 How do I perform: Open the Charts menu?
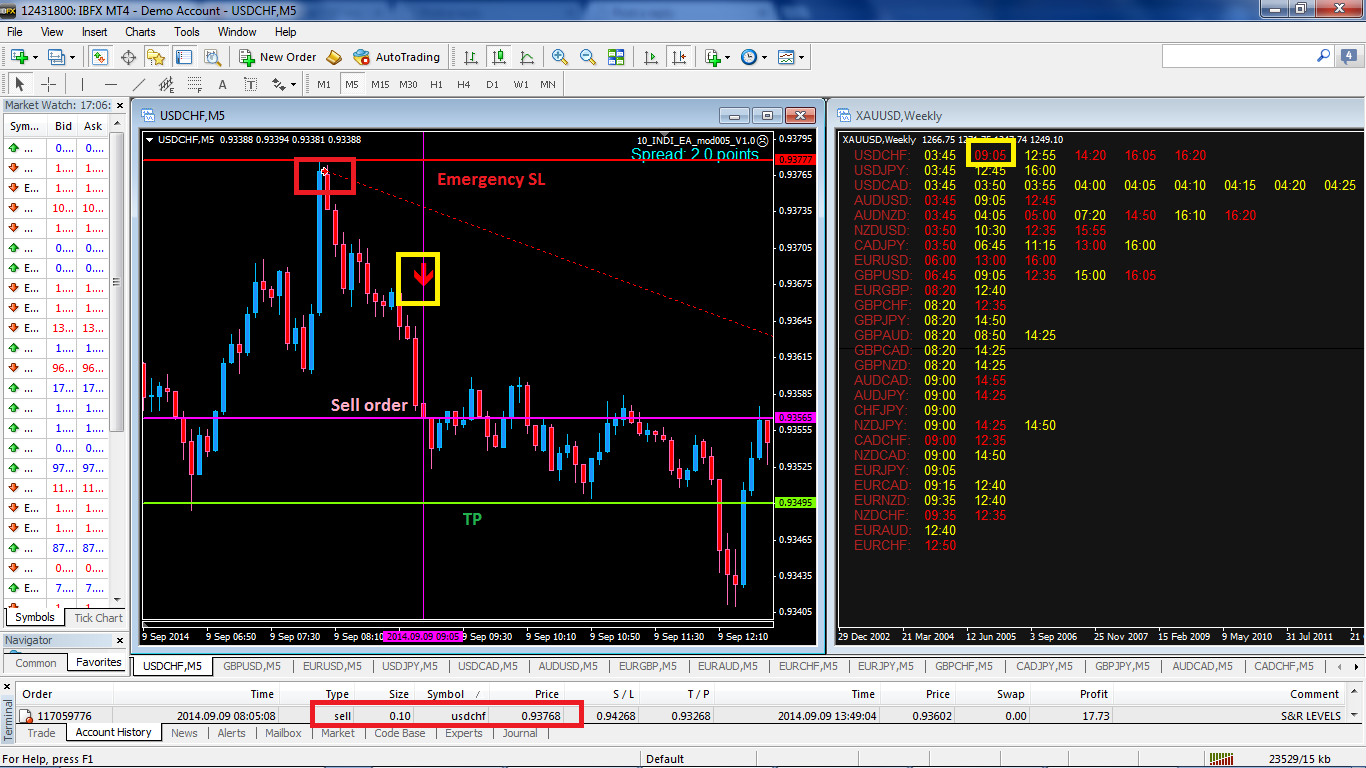pos(140,32)
